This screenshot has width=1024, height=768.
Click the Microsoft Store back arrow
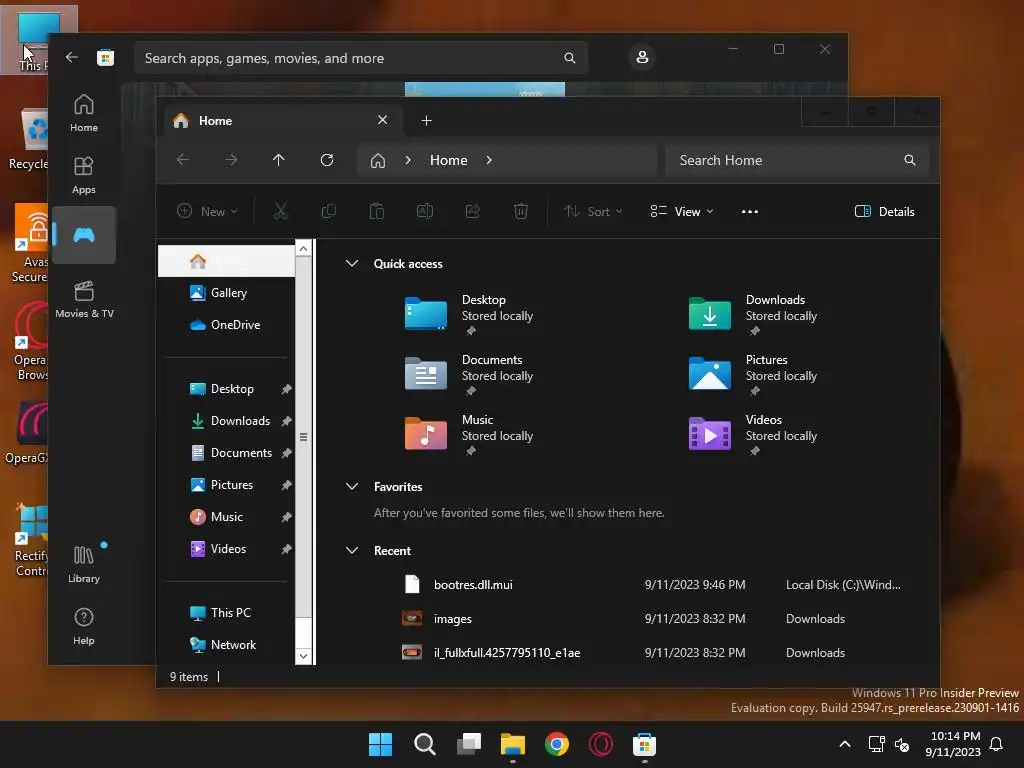click(x=72, y=57)
